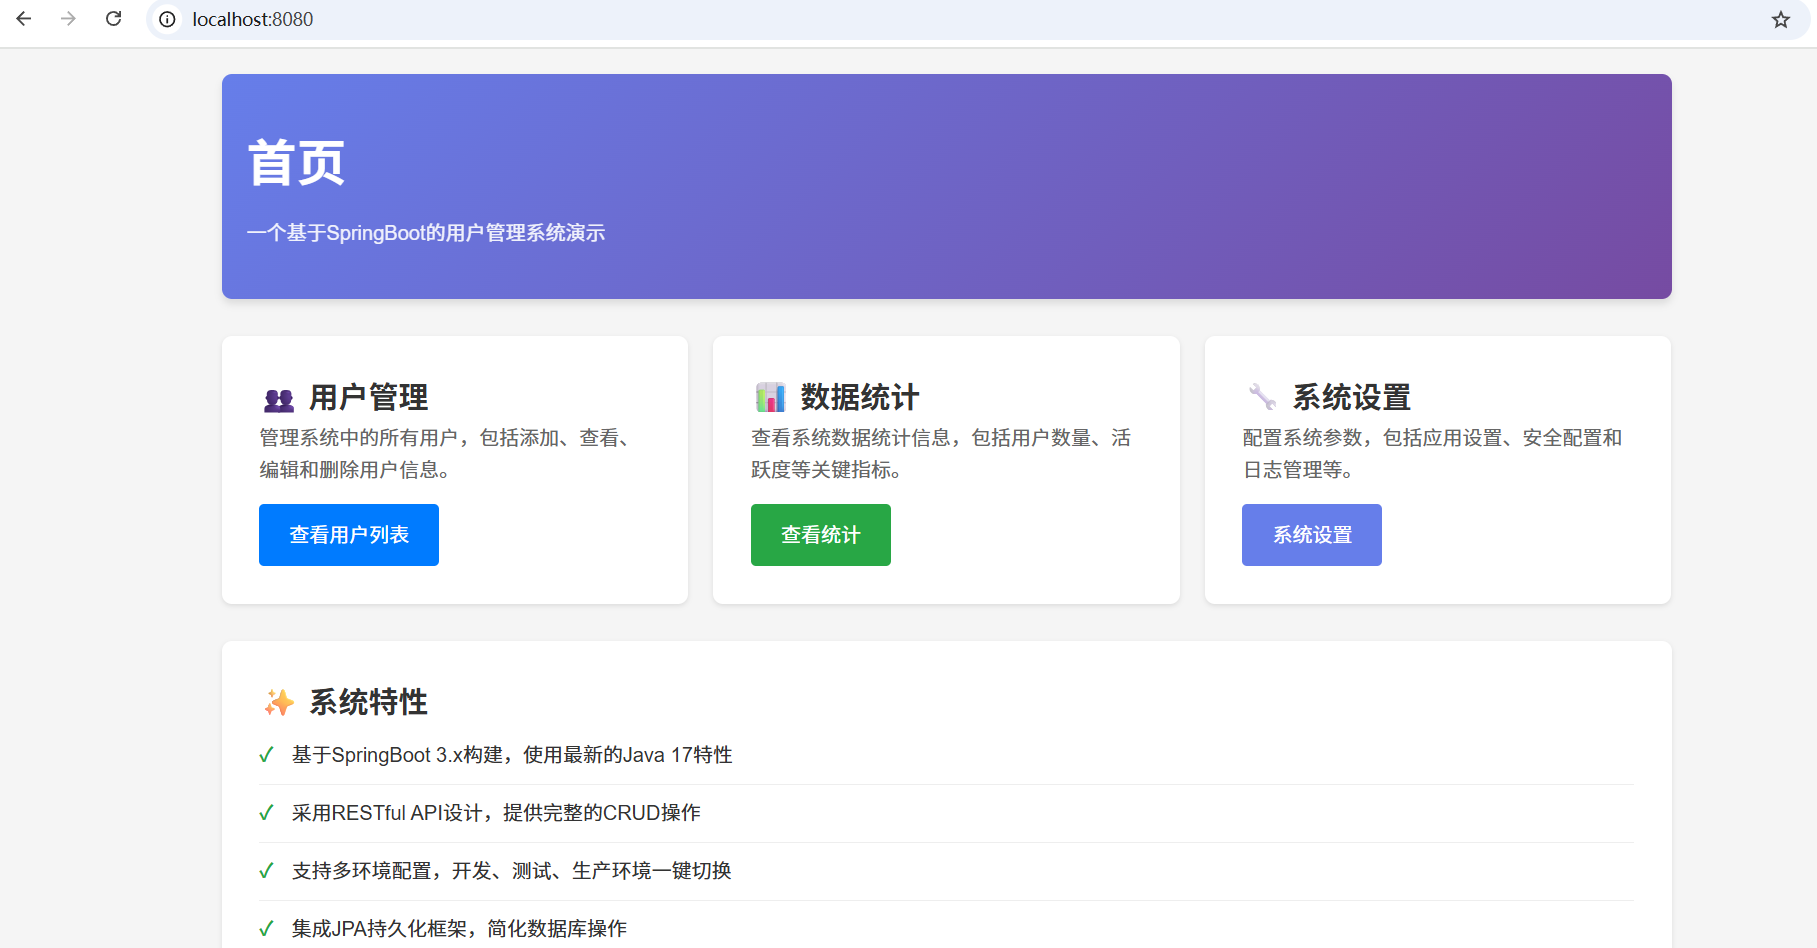This screenshot has width=1817, height=948.
Task: Click the 系统特性 sparkles icon
Action: pyautogui.click(x=276, y=702)
